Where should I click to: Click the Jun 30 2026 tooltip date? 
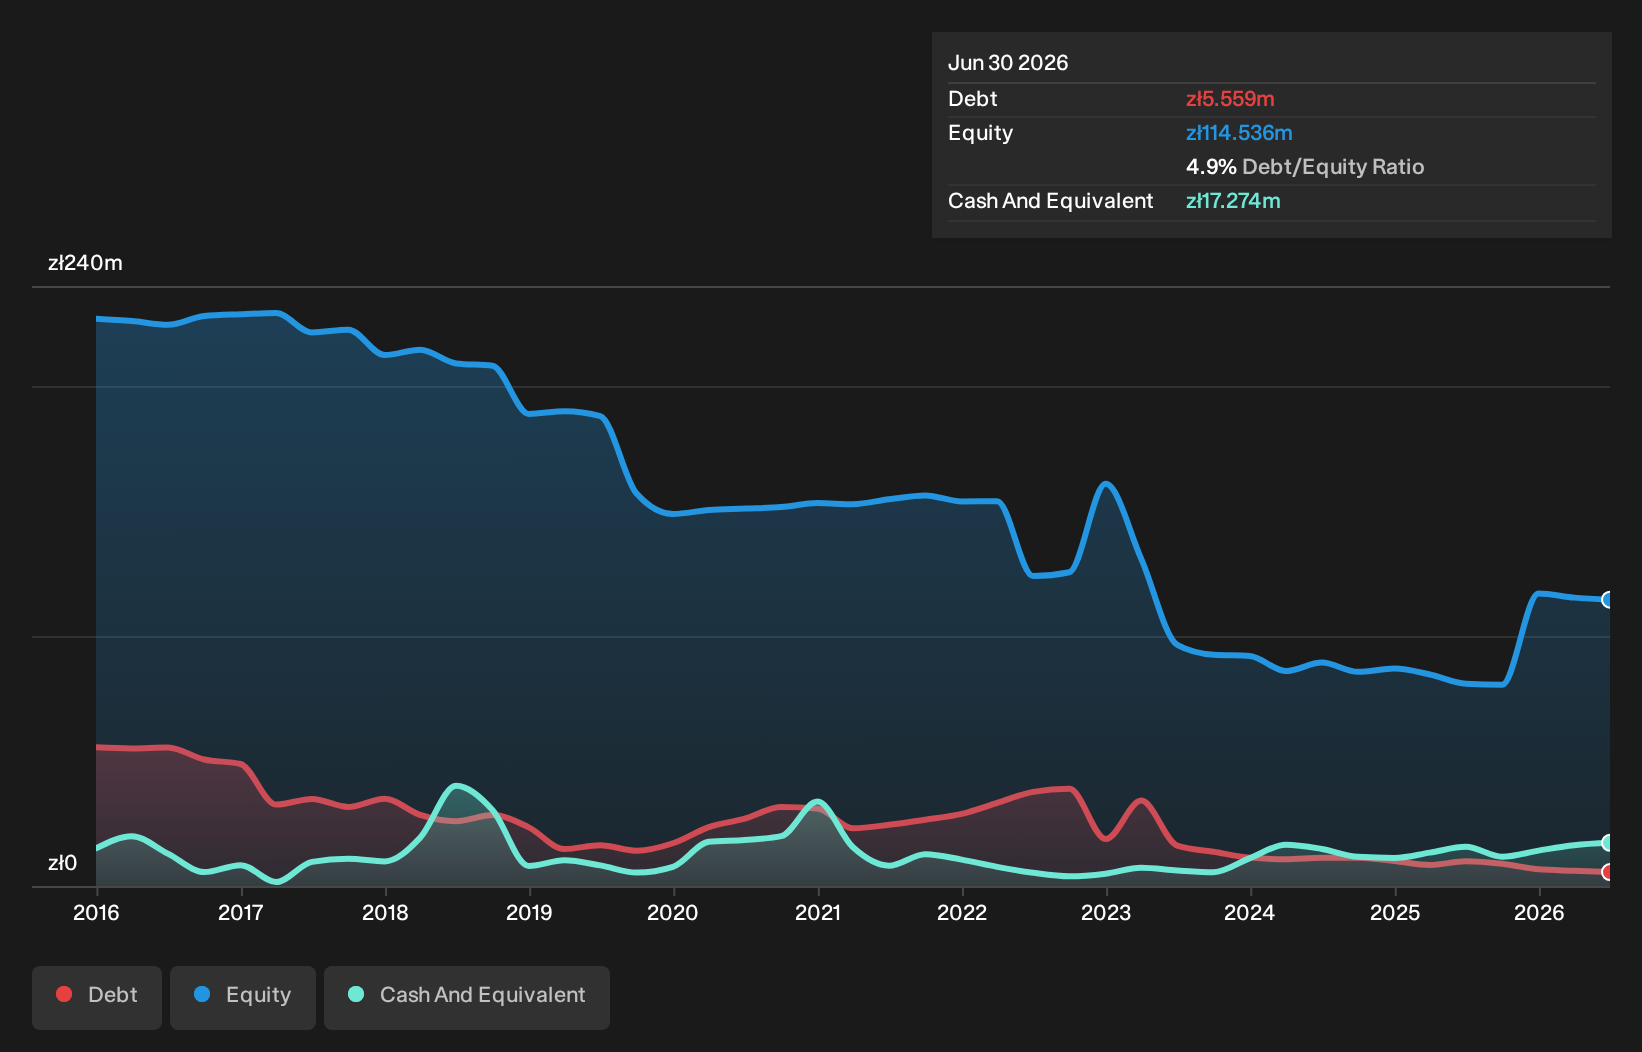pos(1008,63)
